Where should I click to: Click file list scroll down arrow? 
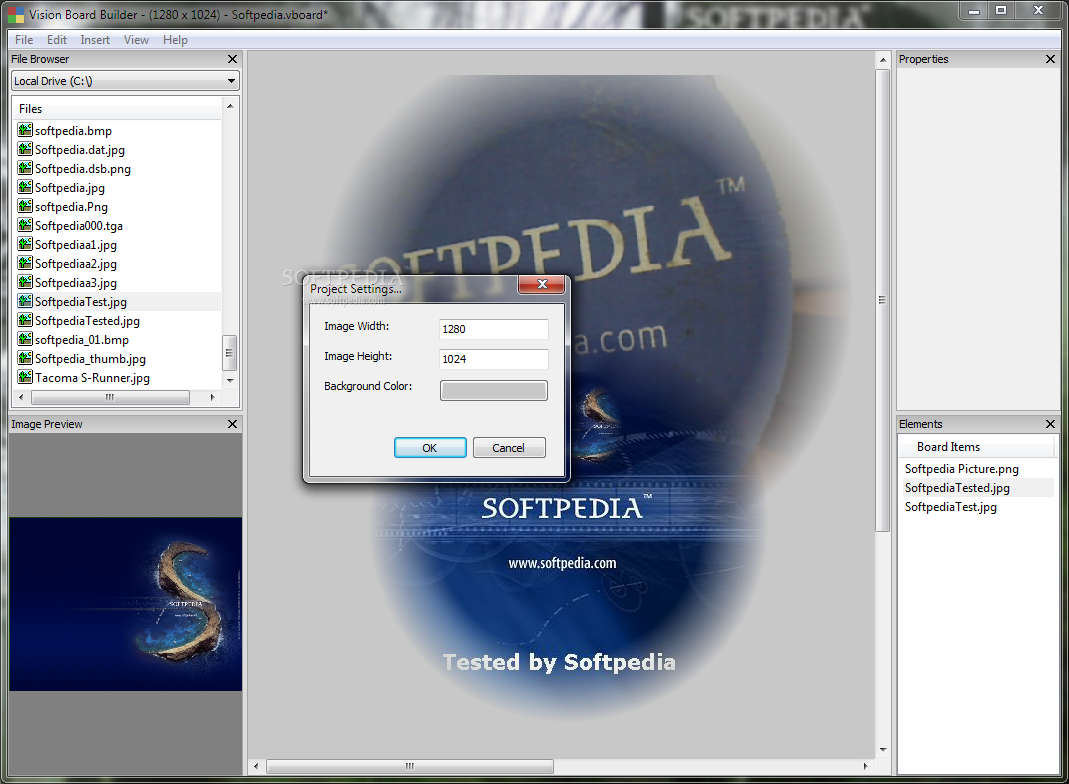pyautogui.click(x=230, y=380)
